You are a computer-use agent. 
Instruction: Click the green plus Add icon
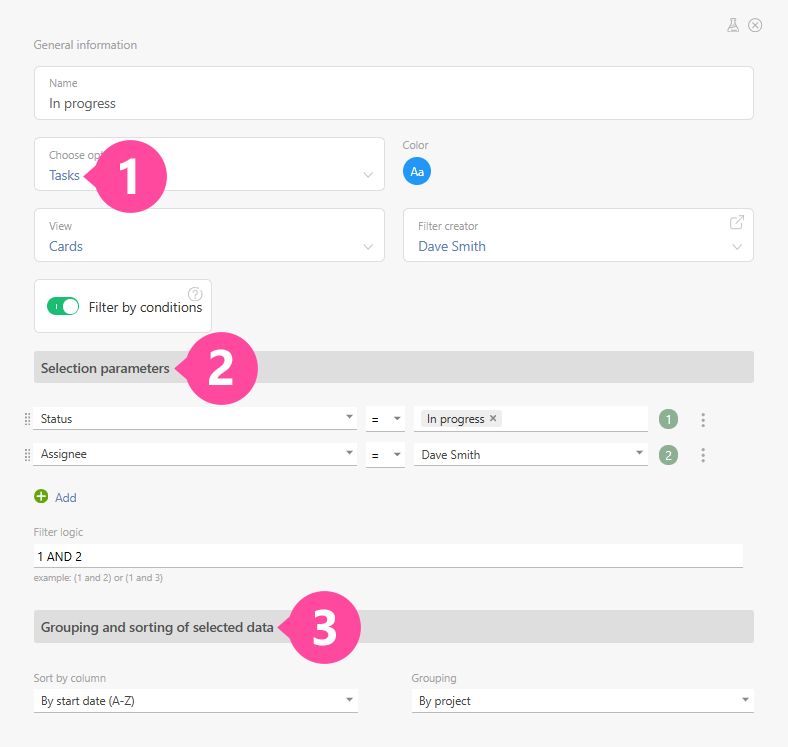41,496
